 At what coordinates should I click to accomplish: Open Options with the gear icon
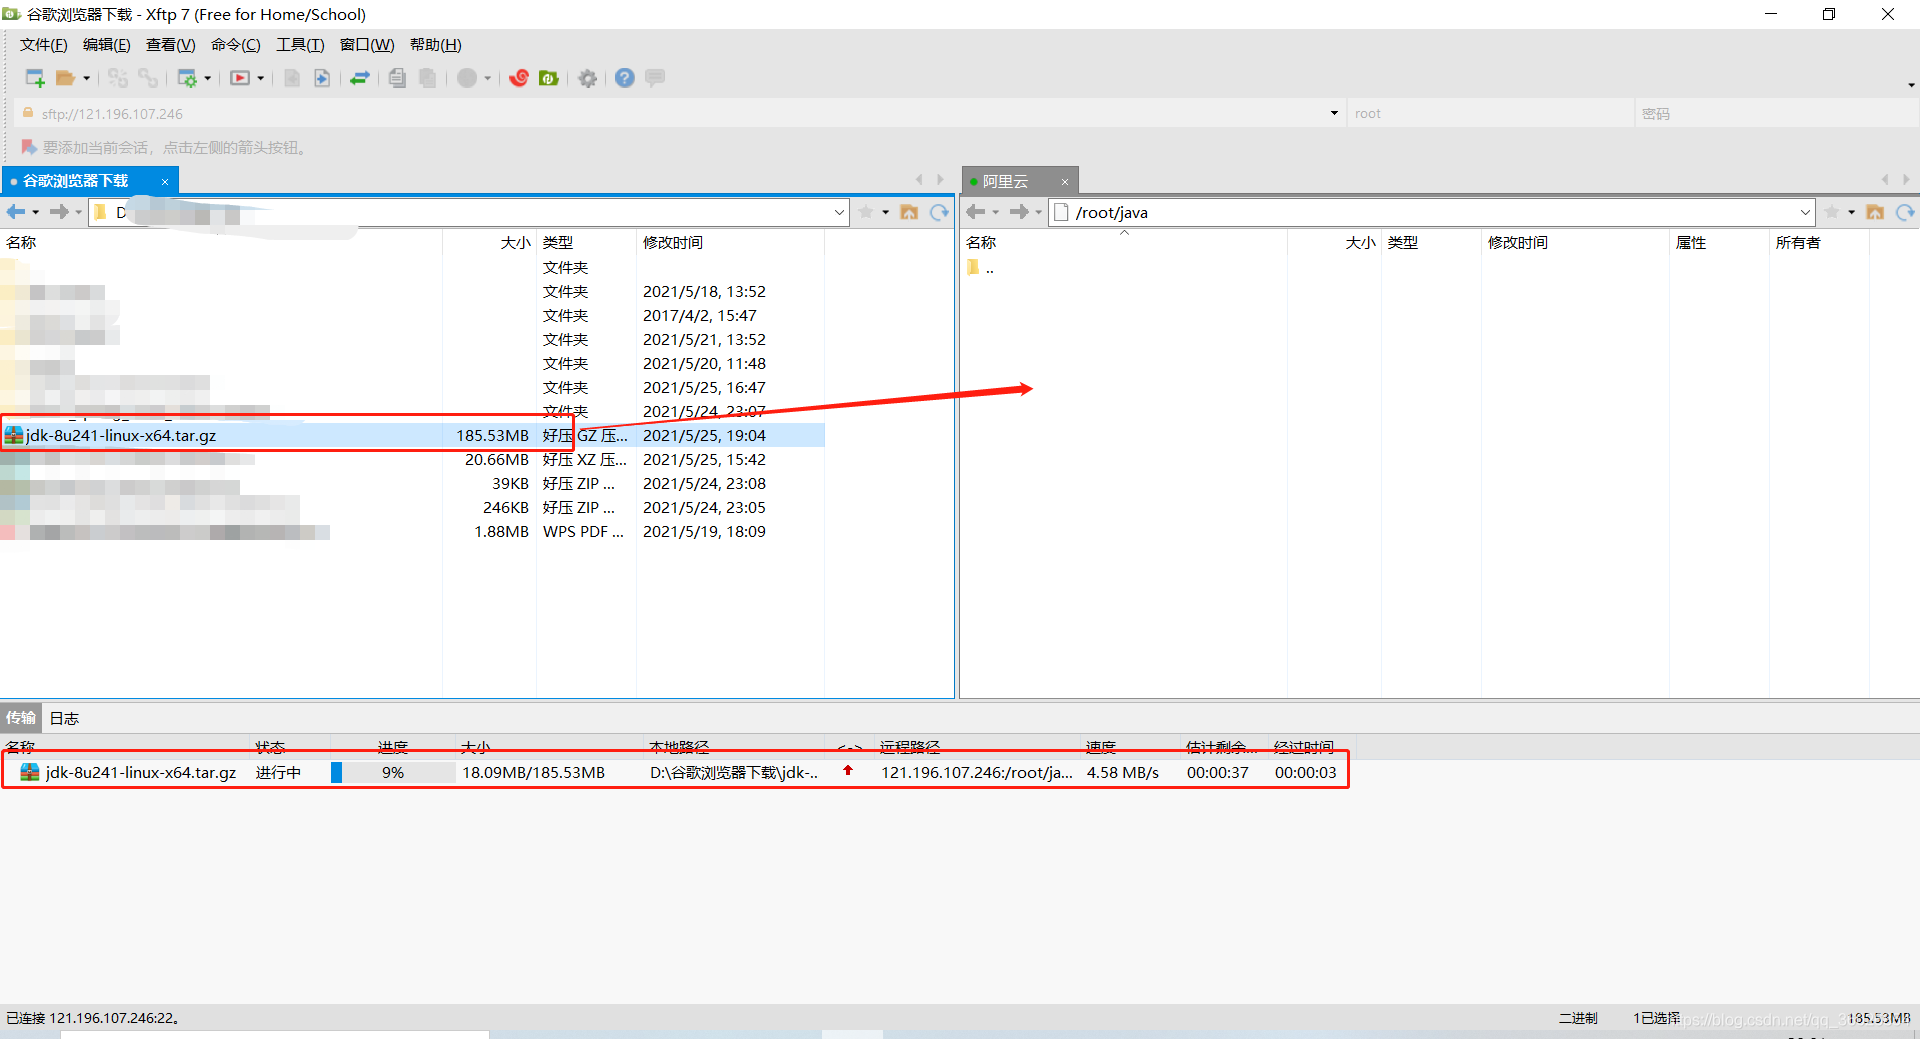pos(588,78)
